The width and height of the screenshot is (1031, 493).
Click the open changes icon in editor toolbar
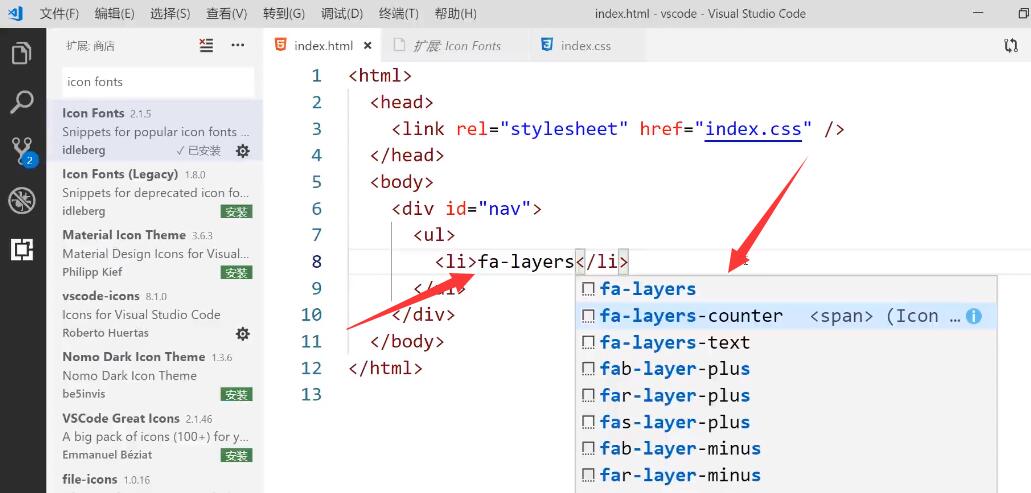[1011, 45]
